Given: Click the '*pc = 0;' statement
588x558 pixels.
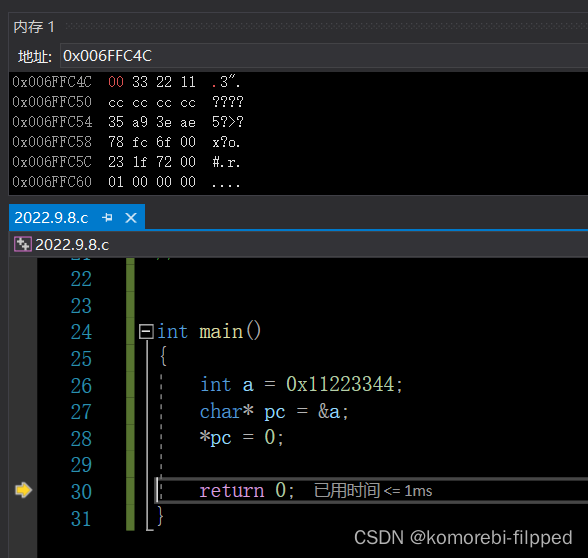Looking at the screenshot, I should 242,438.
